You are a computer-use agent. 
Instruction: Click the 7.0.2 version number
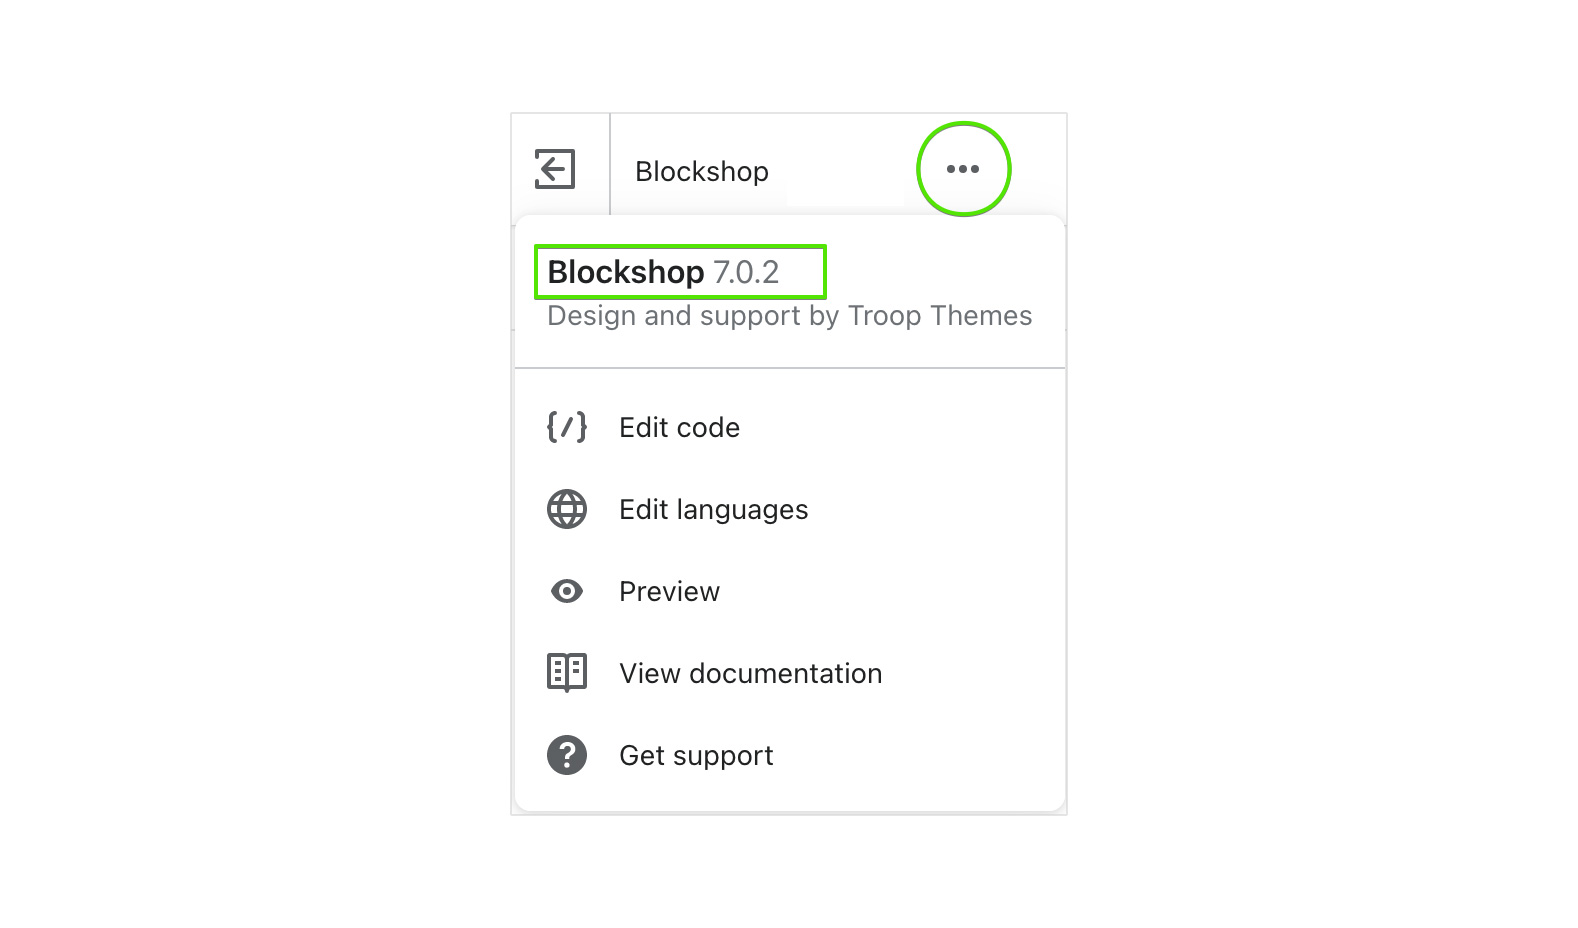pos(746,272)
